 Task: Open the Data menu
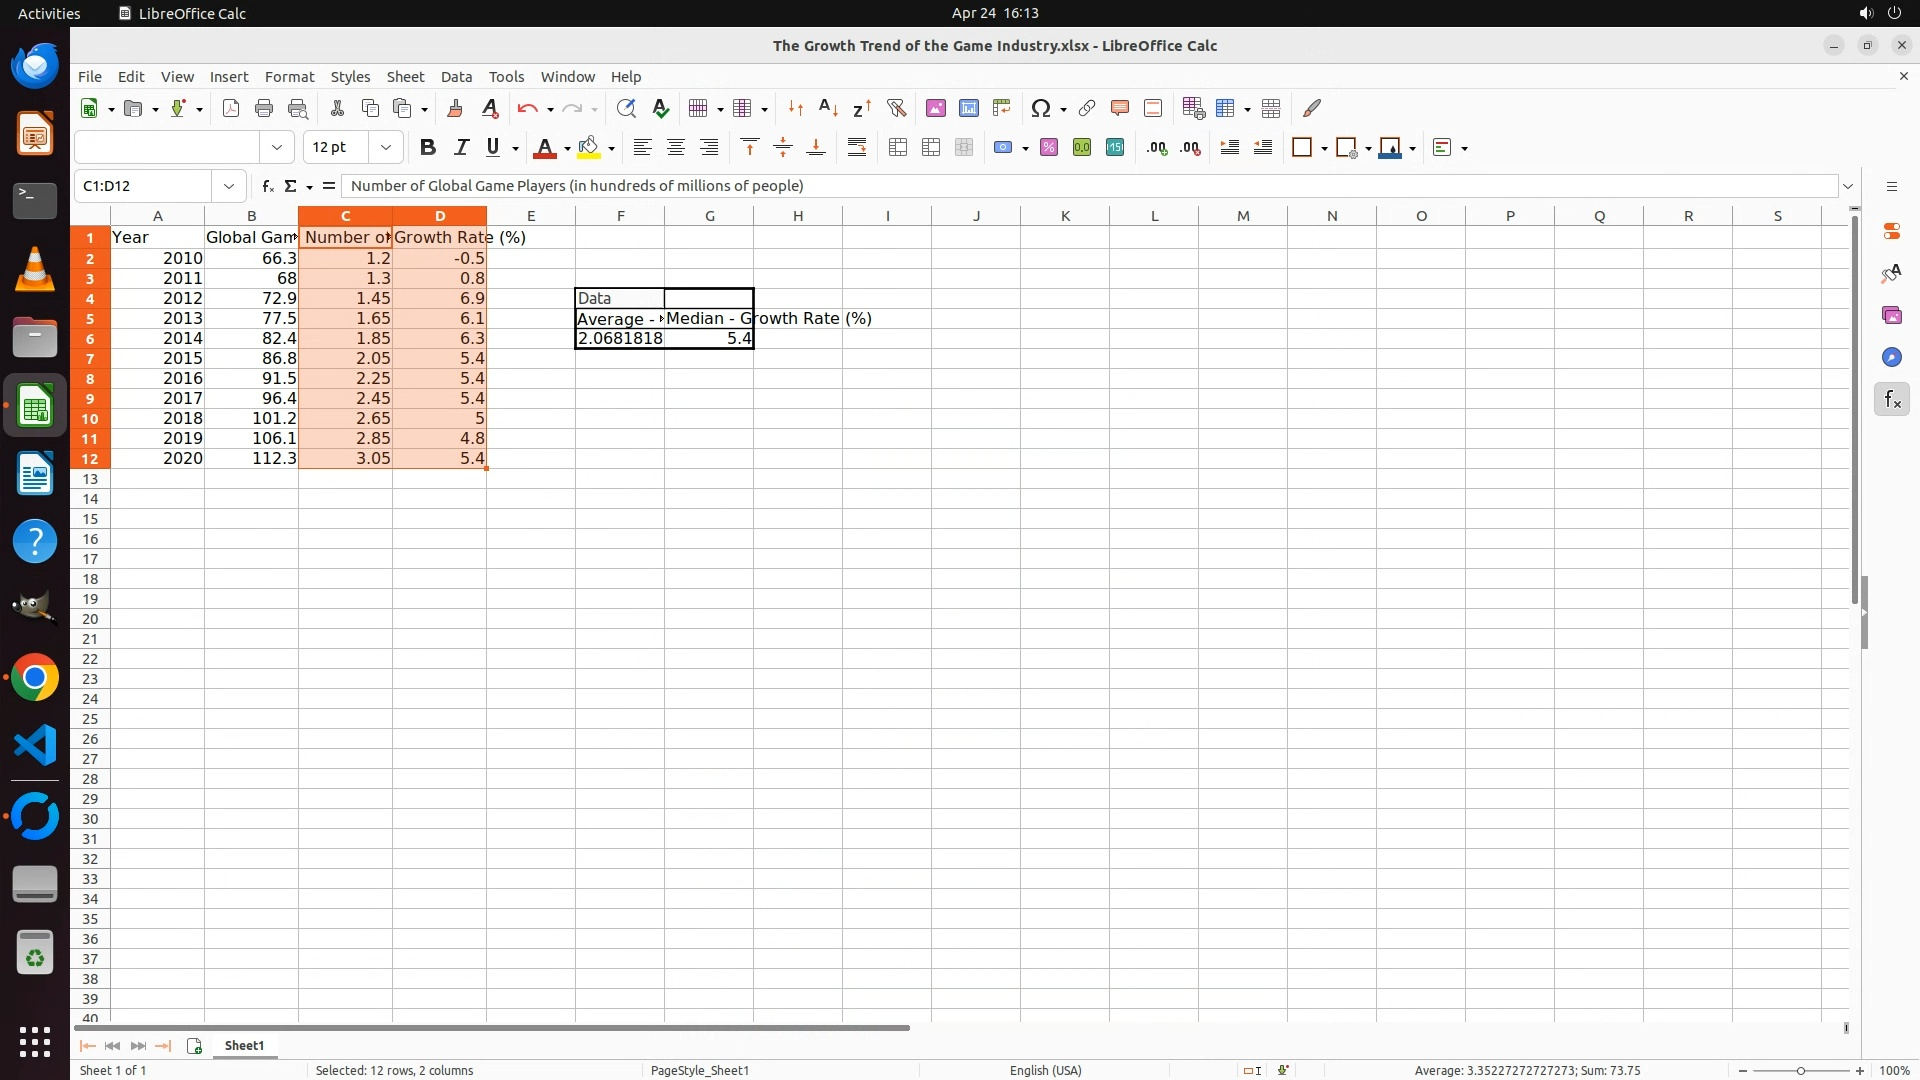456,77
